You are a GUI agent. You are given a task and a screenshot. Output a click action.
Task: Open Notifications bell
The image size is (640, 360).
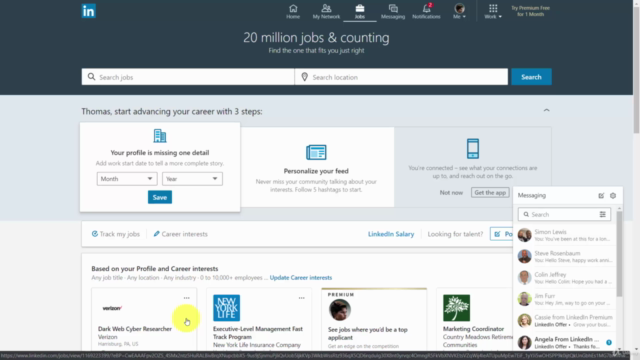pyautogui.click(x=426, y=11)
